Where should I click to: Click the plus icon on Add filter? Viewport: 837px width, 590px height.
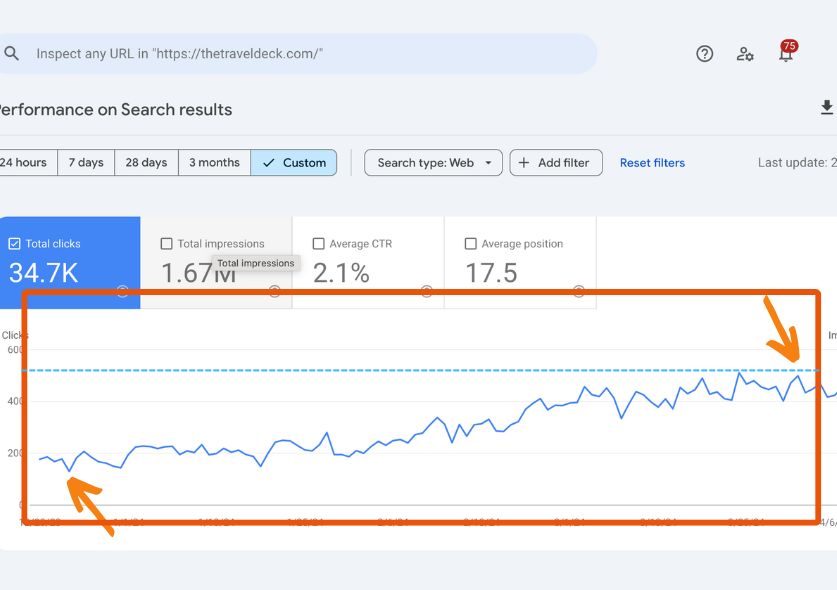pyautogui.click(x=524, y=163)
